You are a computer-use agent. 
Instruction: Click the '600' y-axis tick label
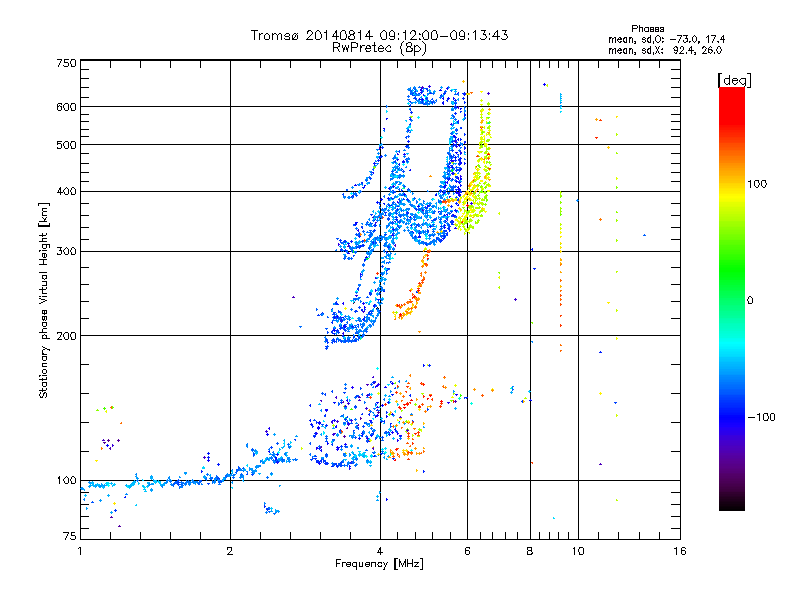click(67, 107)
